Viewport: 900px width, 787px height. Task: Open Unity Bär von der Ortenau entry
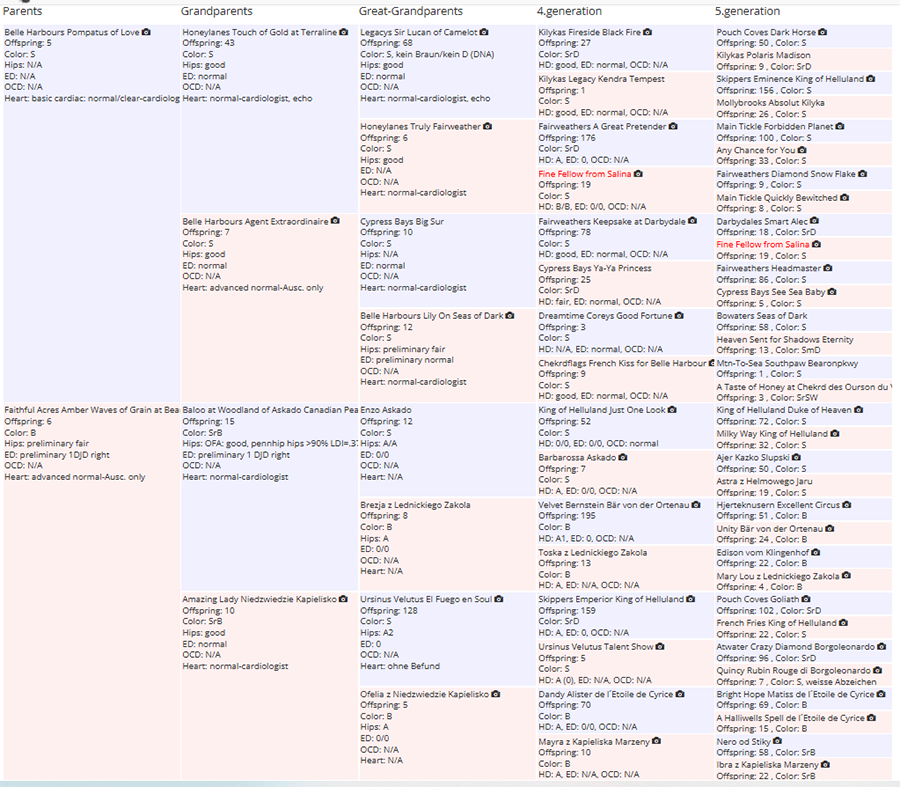coord(769,529)
